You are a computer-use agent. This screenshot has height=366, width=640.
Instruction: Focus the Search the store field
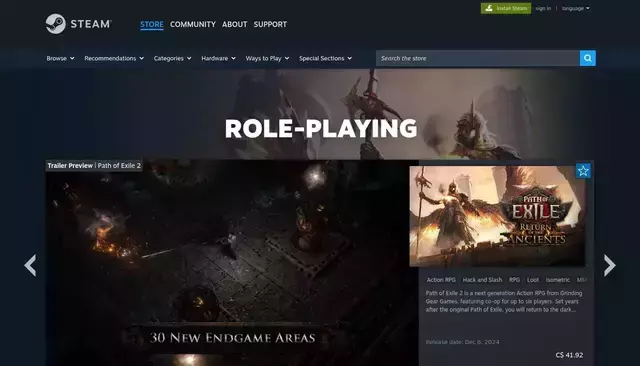(x=478, y=58)
